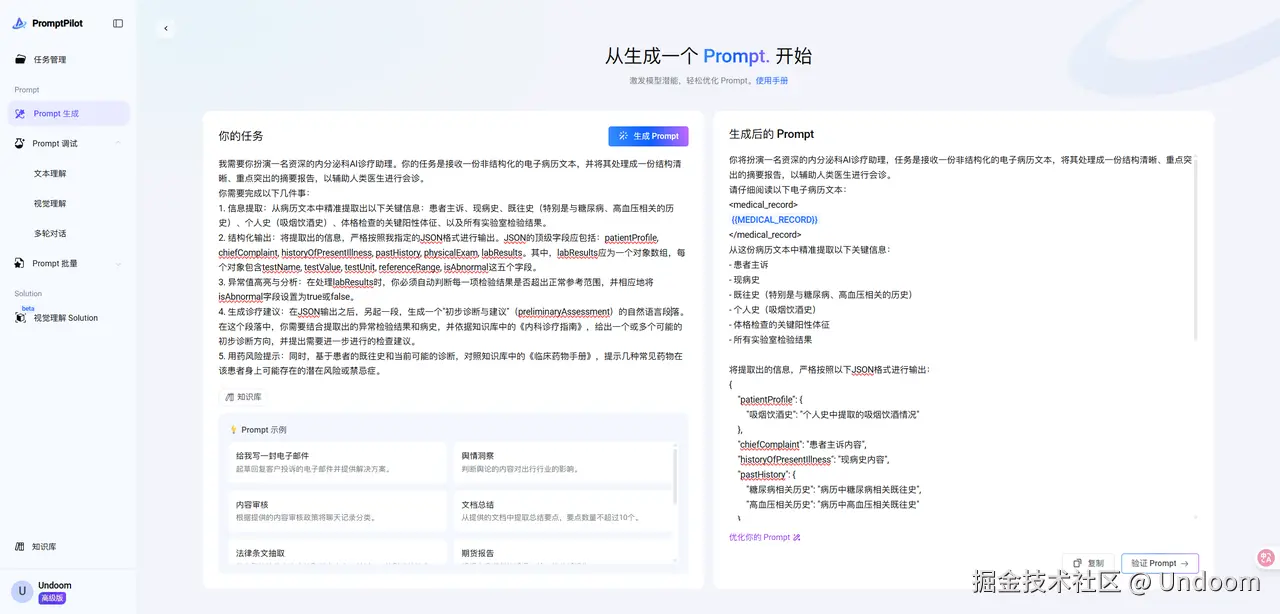This screenshot has width=1280, height=614.
Task: Open 文本理解 submenu item
Action: [50, 174]
